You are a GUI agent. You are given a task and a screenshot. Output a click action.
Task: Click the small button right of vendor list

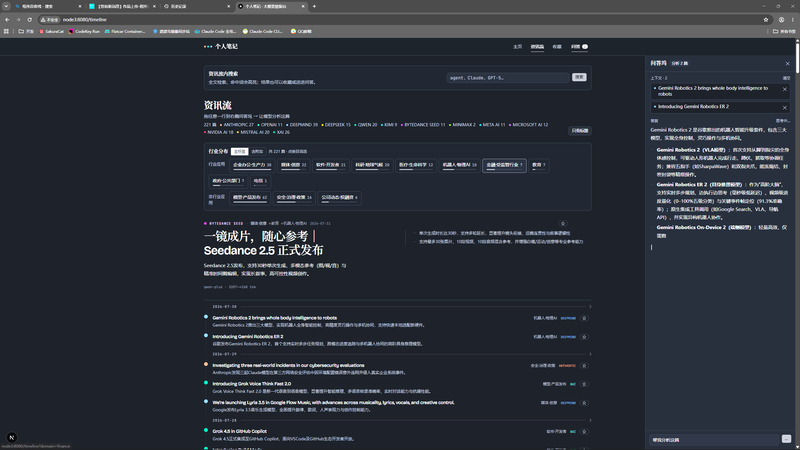(580, 131)
